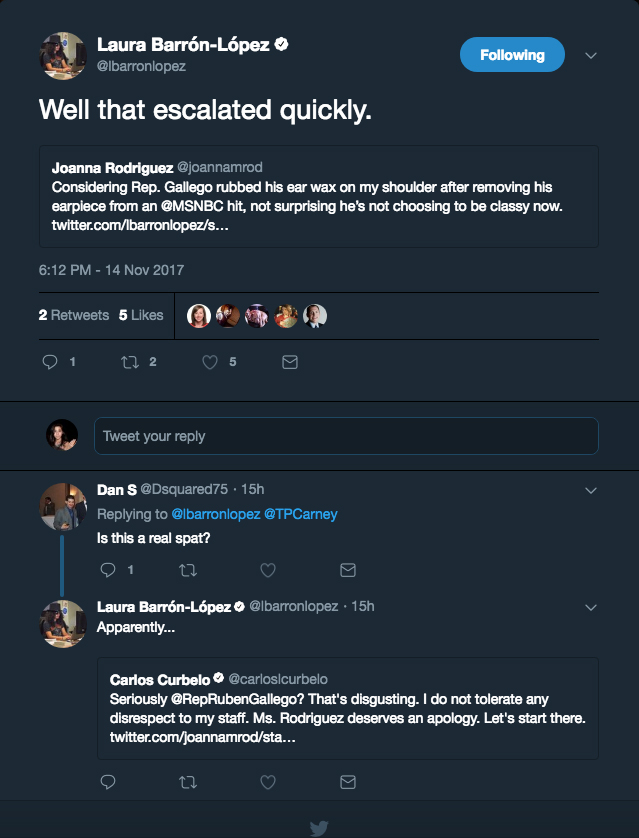This screenshot has height=838, width=639.
Task: View the 5 Likes list
Action: 141,315
